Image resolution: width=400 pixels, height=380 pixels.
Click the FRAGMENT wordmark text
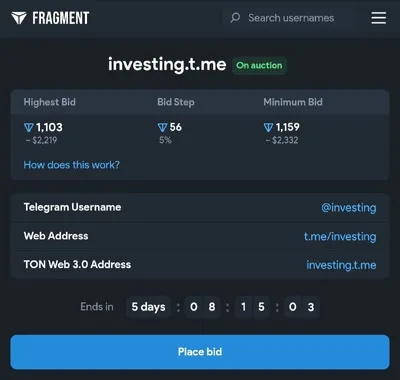[x=61, y=18]
